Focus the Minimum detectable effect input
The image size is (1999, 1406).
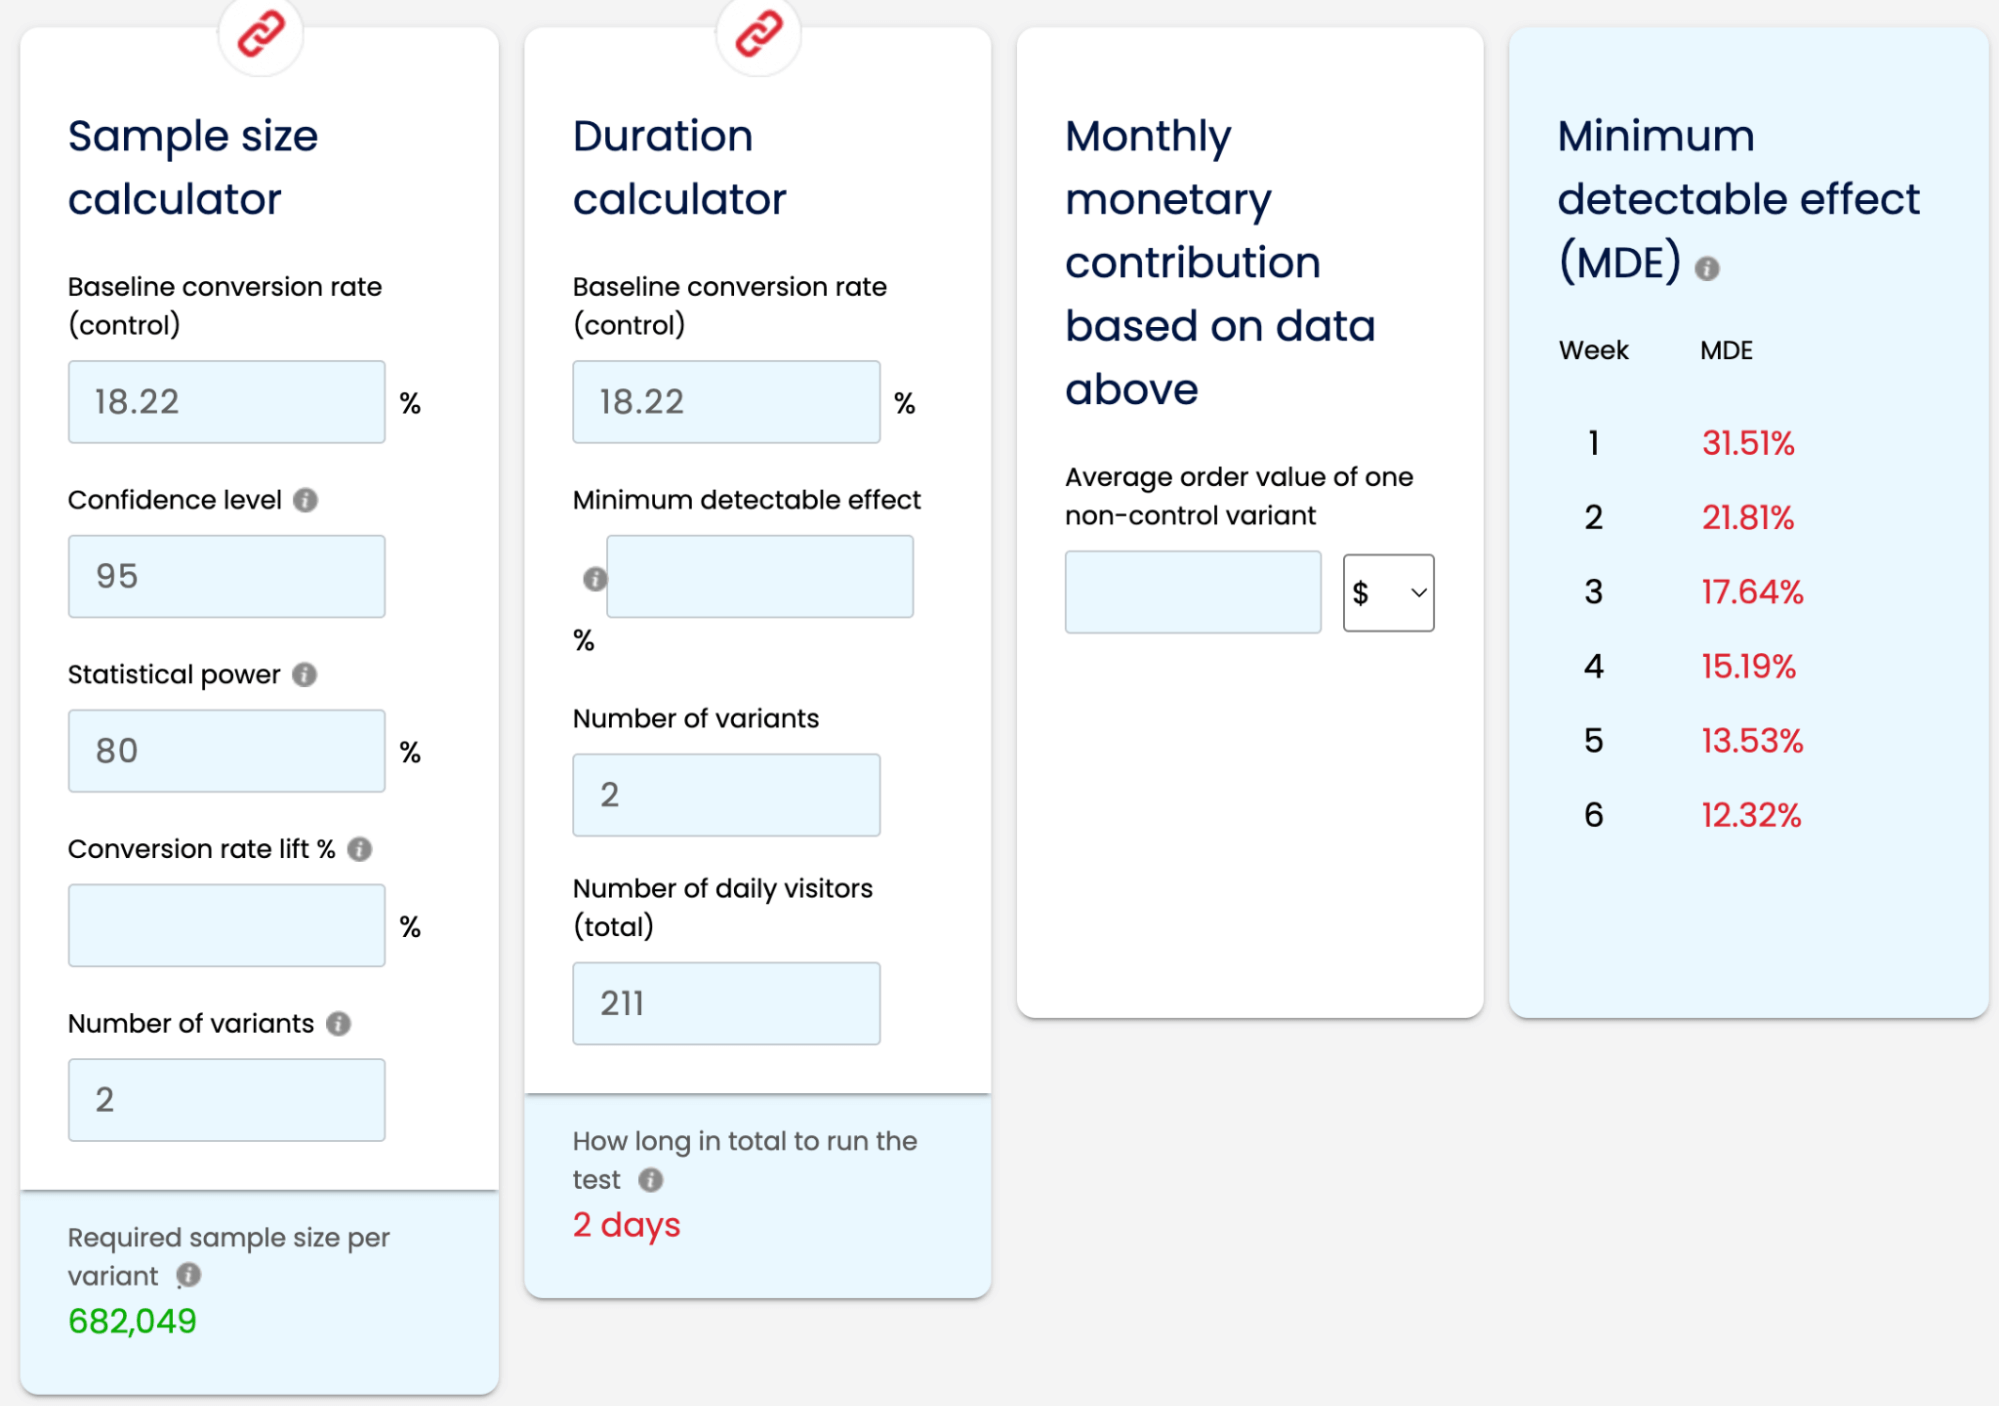(760, 576)
